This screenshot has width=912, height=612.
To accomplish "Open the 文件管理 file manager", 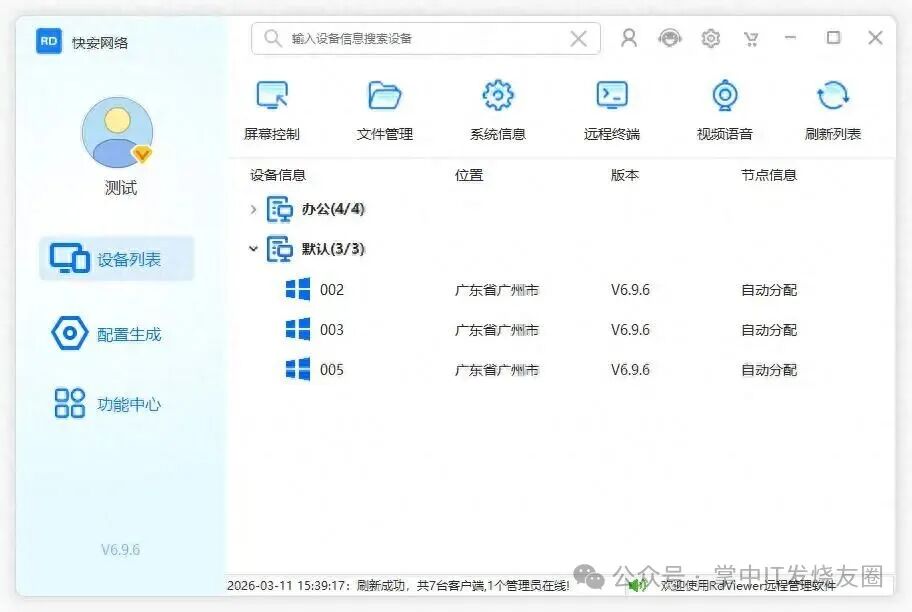I will pos(384,109).
